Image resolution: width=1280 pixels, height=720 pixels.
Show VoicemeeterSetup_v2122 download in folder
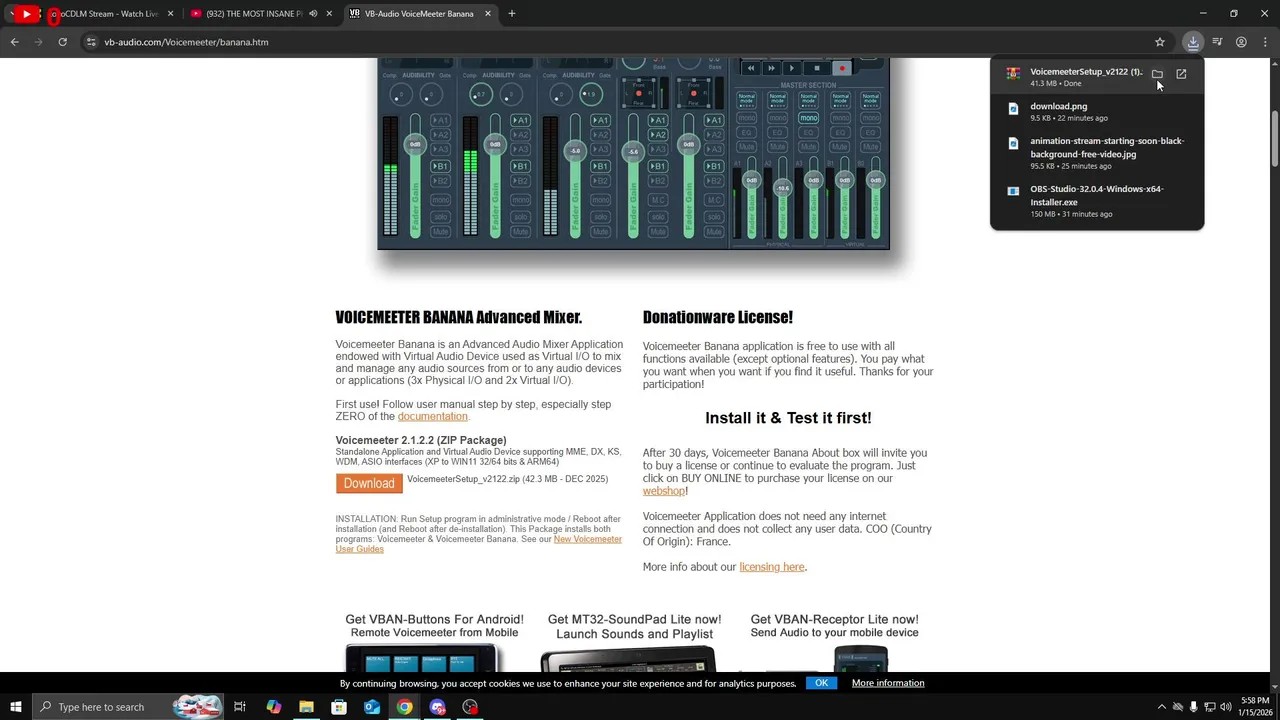pyautogui.click(x=1157, y=74)
